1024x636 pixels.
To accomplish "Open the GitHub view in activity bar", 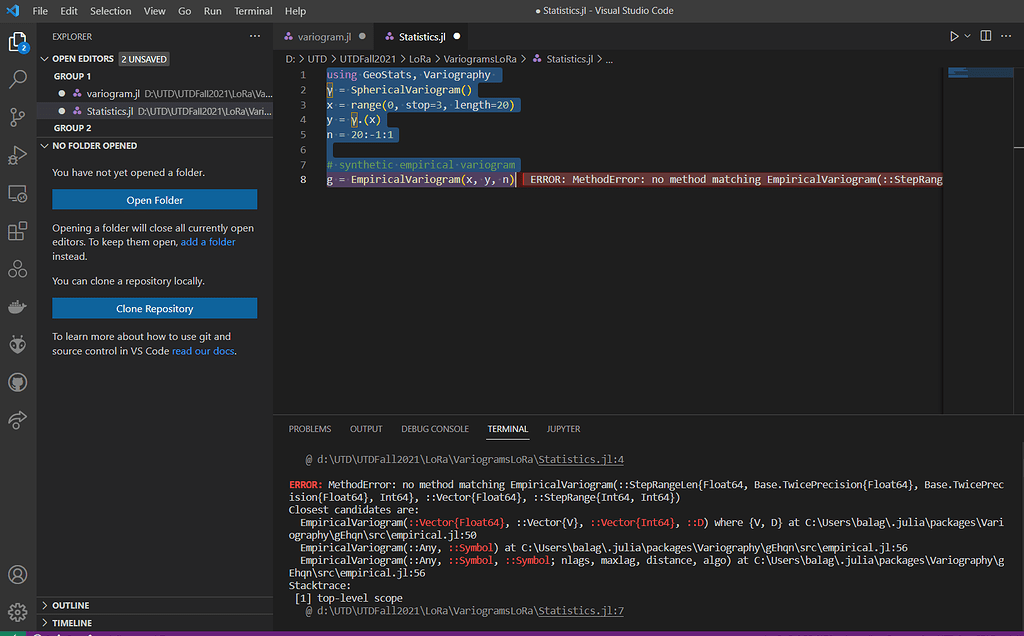I will (17, 383).
